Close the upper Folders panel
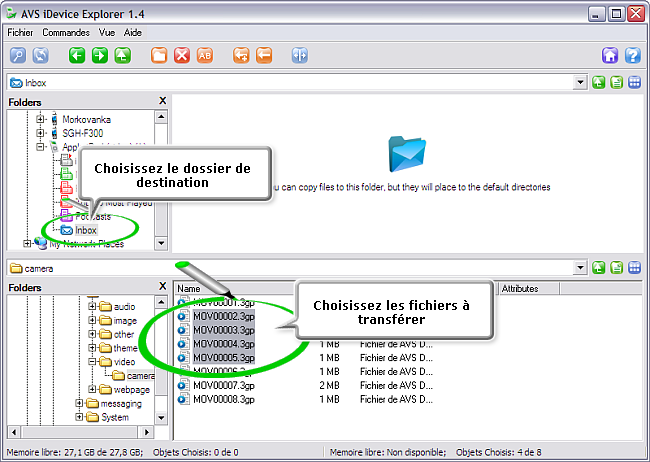This screenshot has width=650, height=462. pyautogui.click(x=162, y=101)
